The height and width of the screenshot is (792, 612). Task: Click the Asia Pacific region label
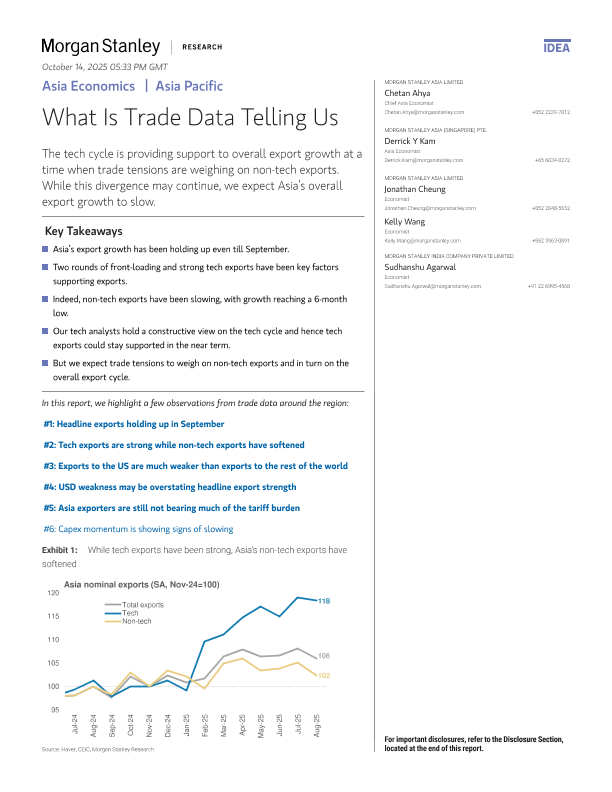[189, 86]
